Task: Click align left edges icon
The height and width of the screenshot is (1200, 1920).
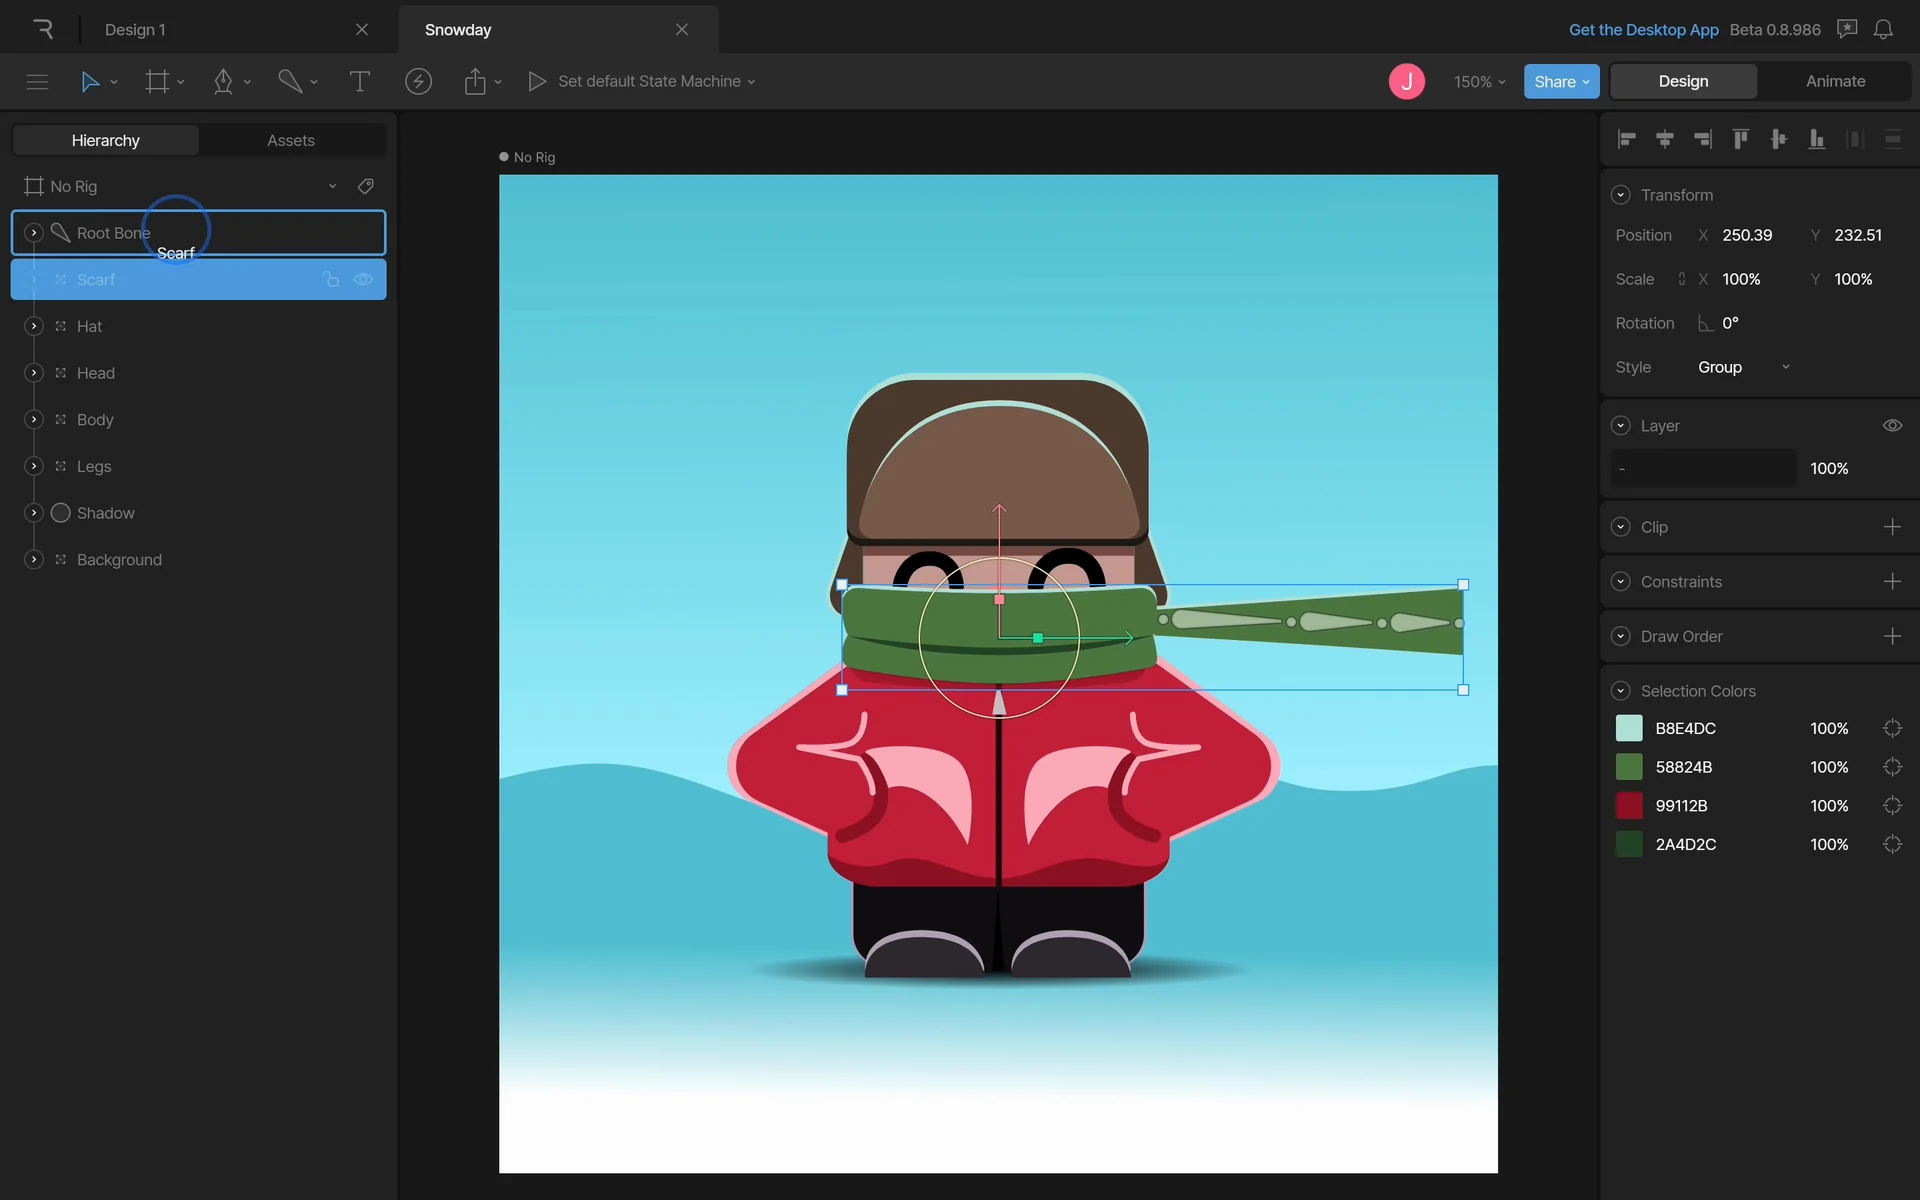Action: point(1627,140)
